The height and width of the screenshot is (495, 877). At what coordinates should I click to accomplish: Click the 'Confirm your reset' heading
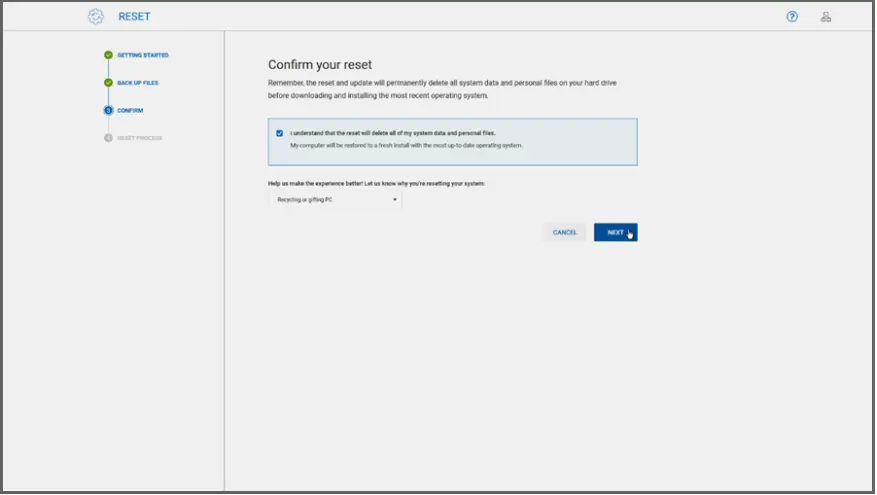pyautogui.click(x=320, y=65)
